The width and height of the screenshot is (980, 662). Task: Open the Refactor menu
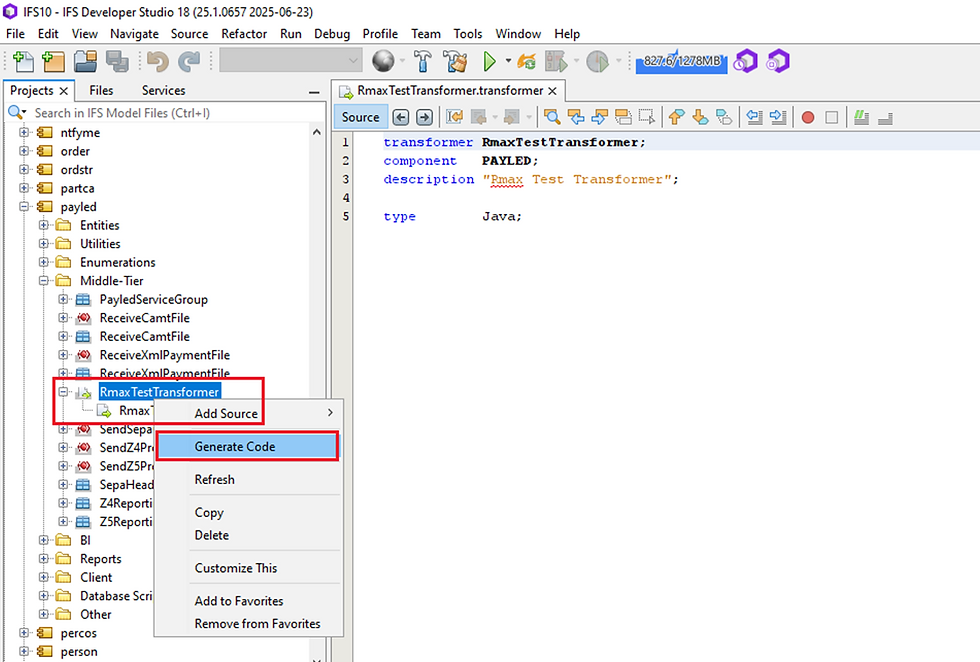click(x=244, y=34)
